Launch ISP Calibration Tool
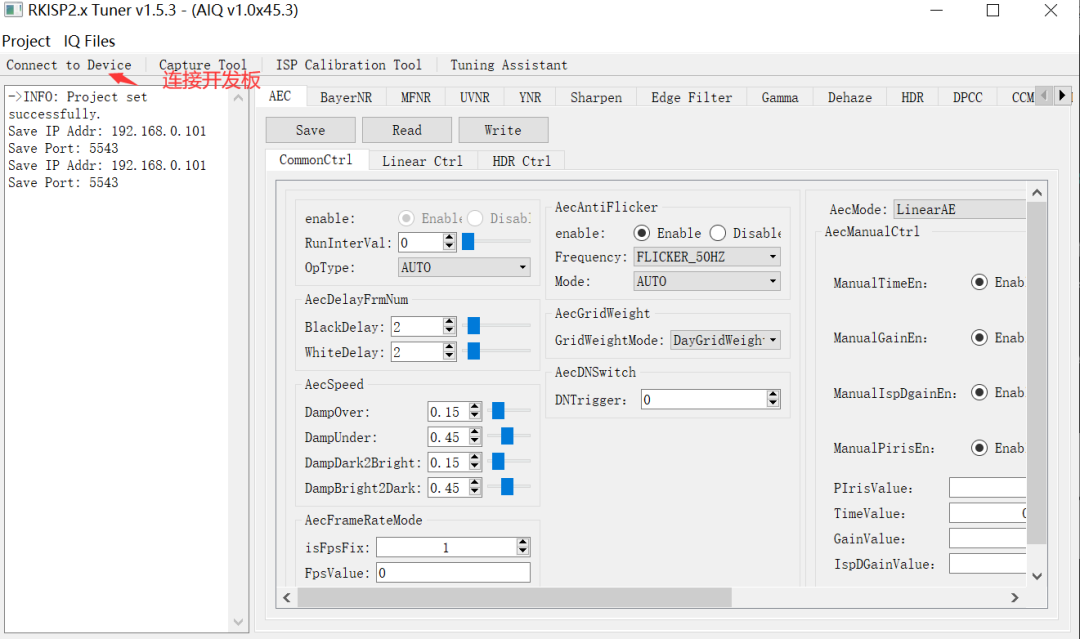The image size is (1080, 639). (x=348, y=65)
